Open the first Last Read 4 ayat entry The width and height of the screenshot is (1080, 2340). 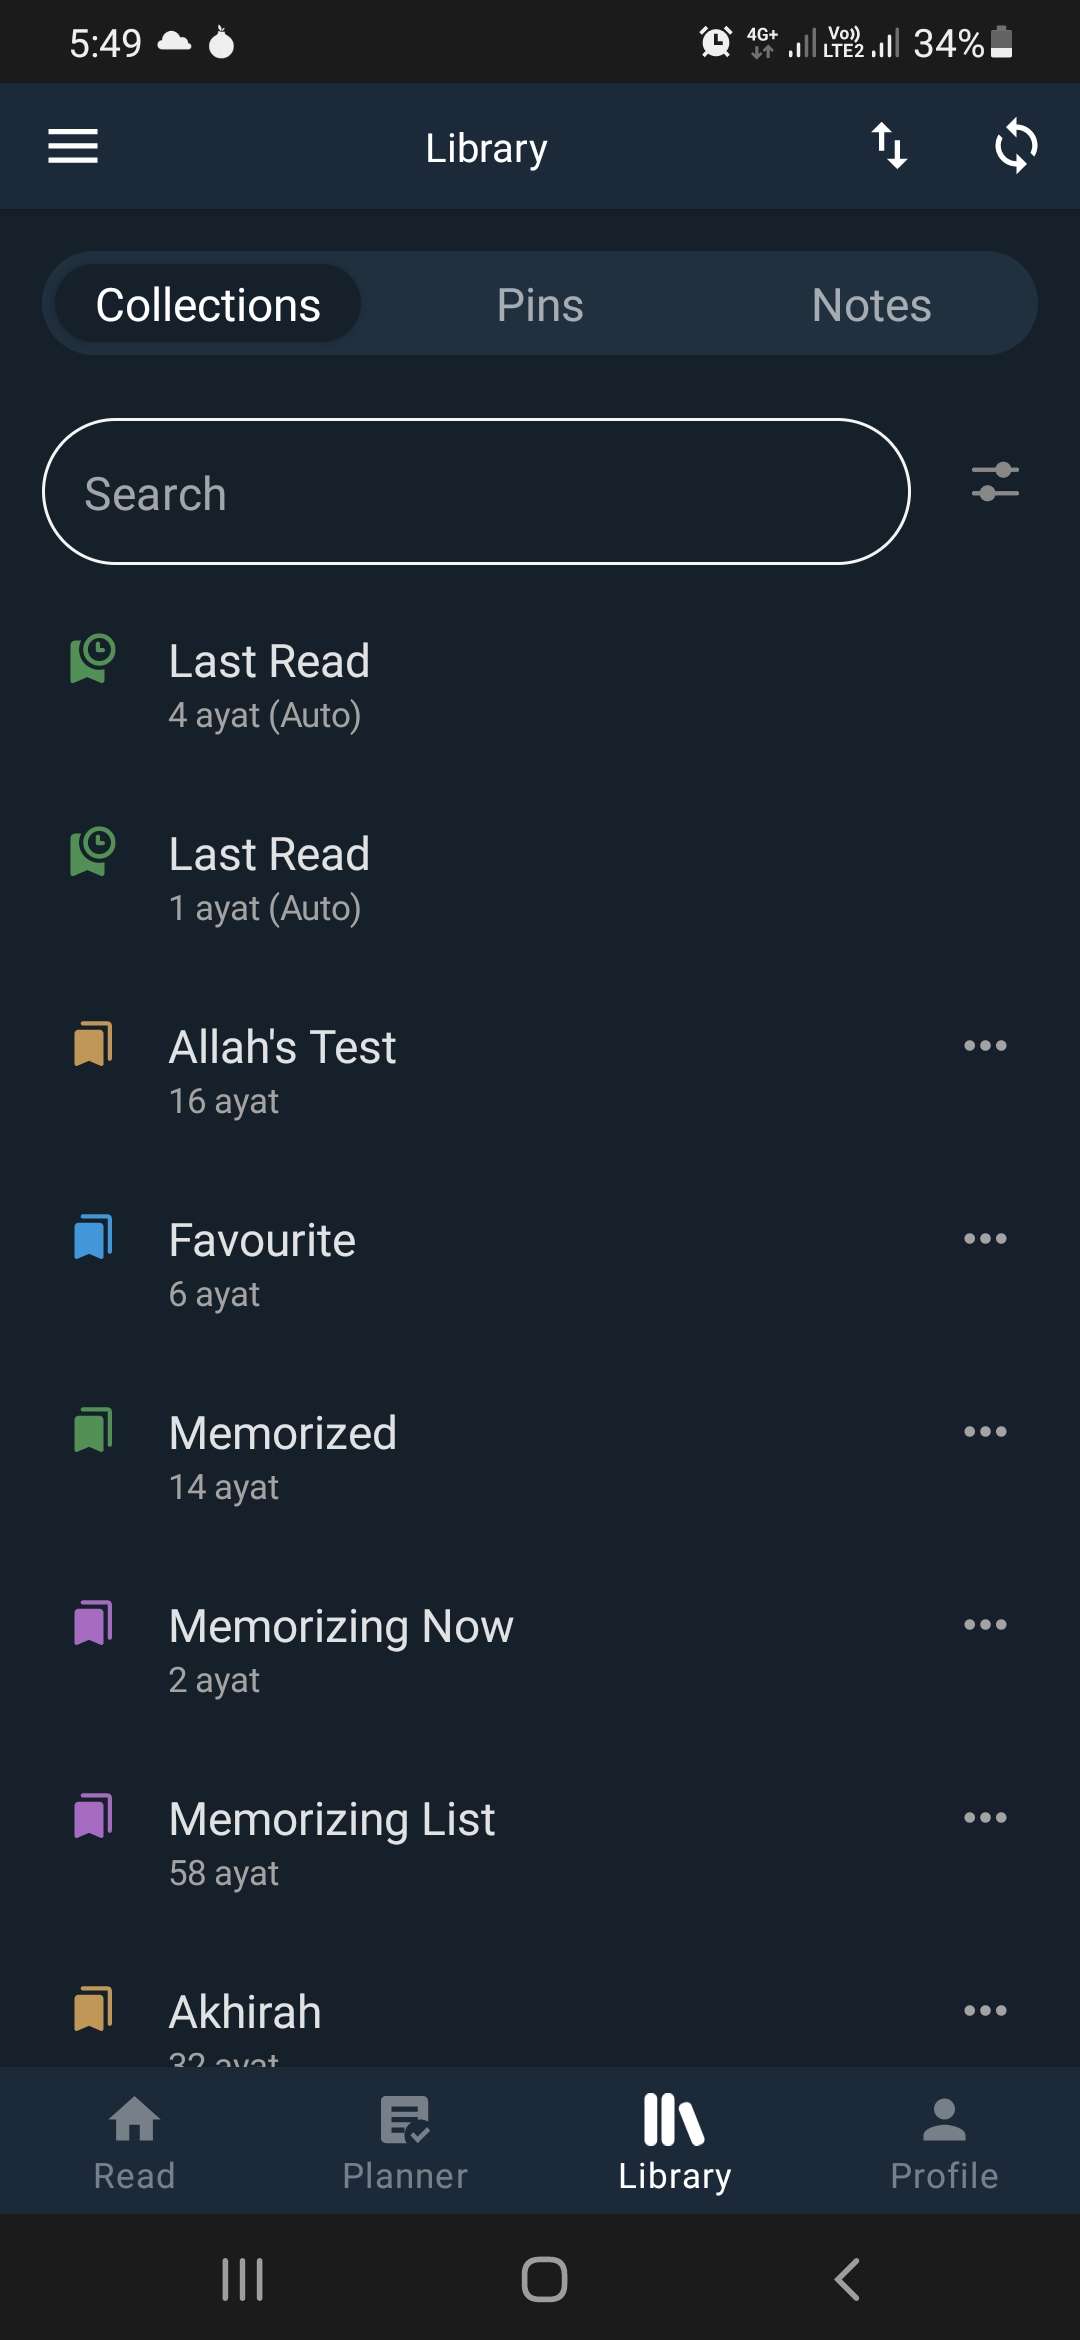coord(540,687)
